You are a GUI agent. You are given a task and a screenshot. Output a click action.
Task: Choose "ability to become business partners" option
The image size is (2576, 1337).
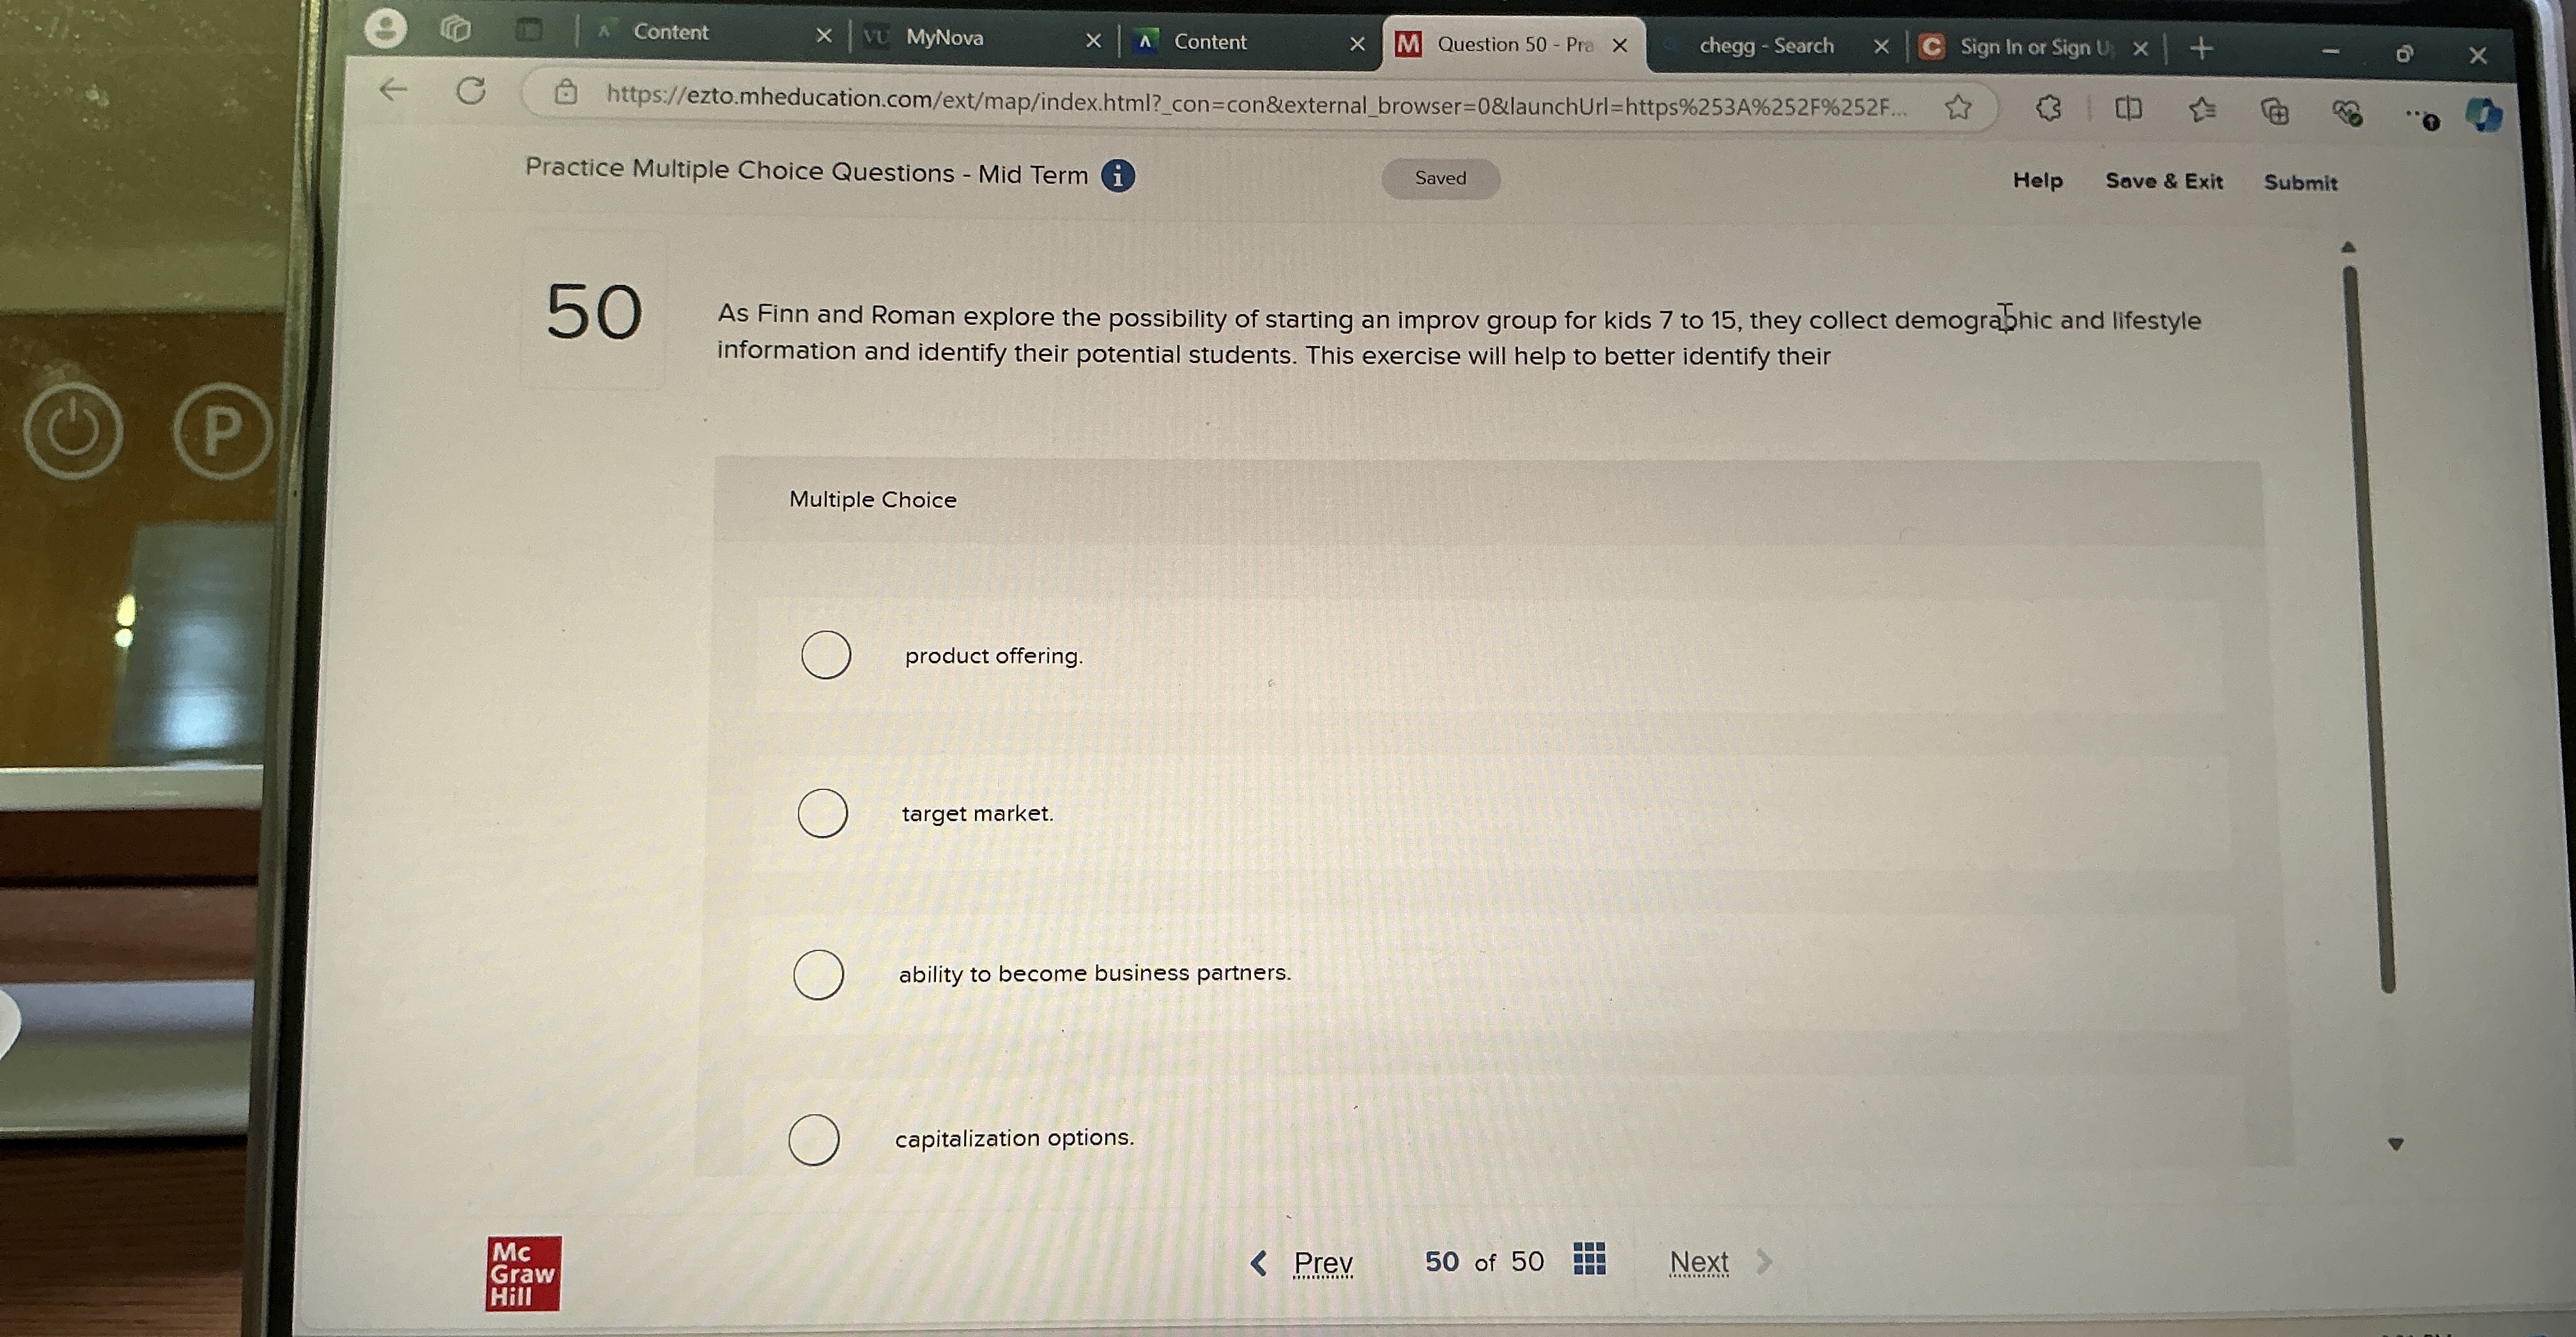[818, 974]
